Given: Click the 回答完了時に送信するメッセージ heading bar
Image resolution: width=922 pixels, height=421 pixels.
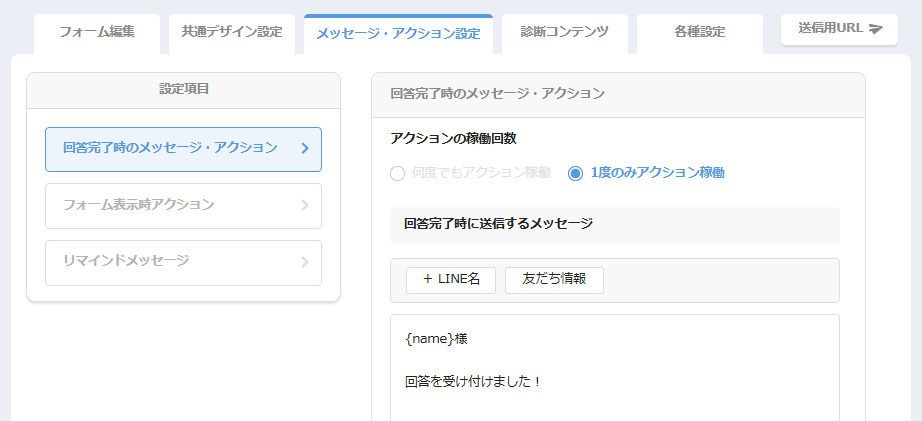Looking at the screenshot, I should coord(615,225).
